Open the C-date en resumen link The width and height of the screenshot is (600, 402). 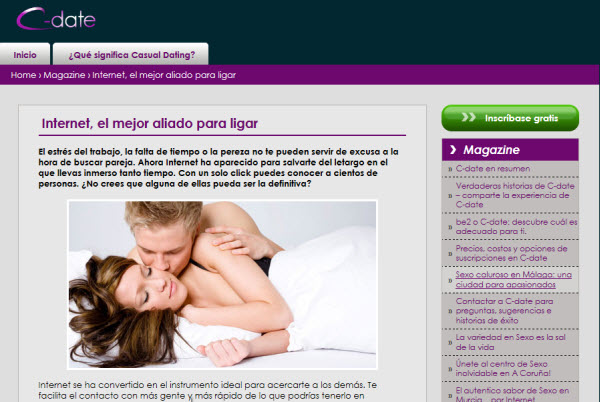point(492,169)
